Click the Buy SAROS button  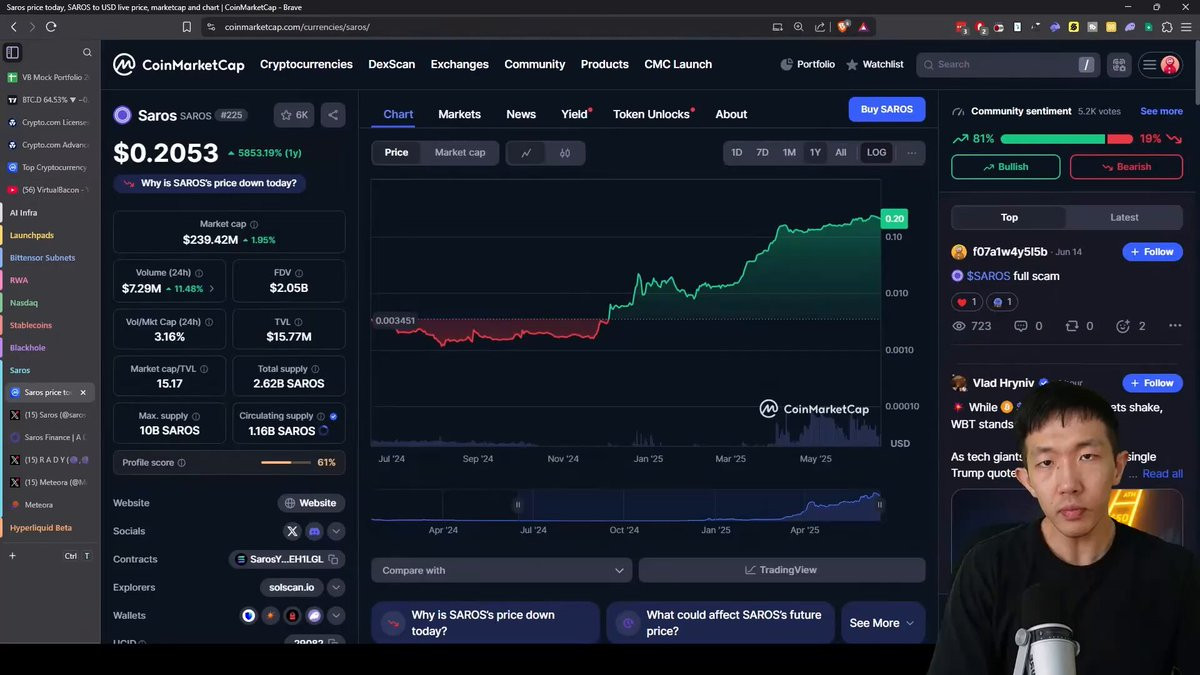887,109
